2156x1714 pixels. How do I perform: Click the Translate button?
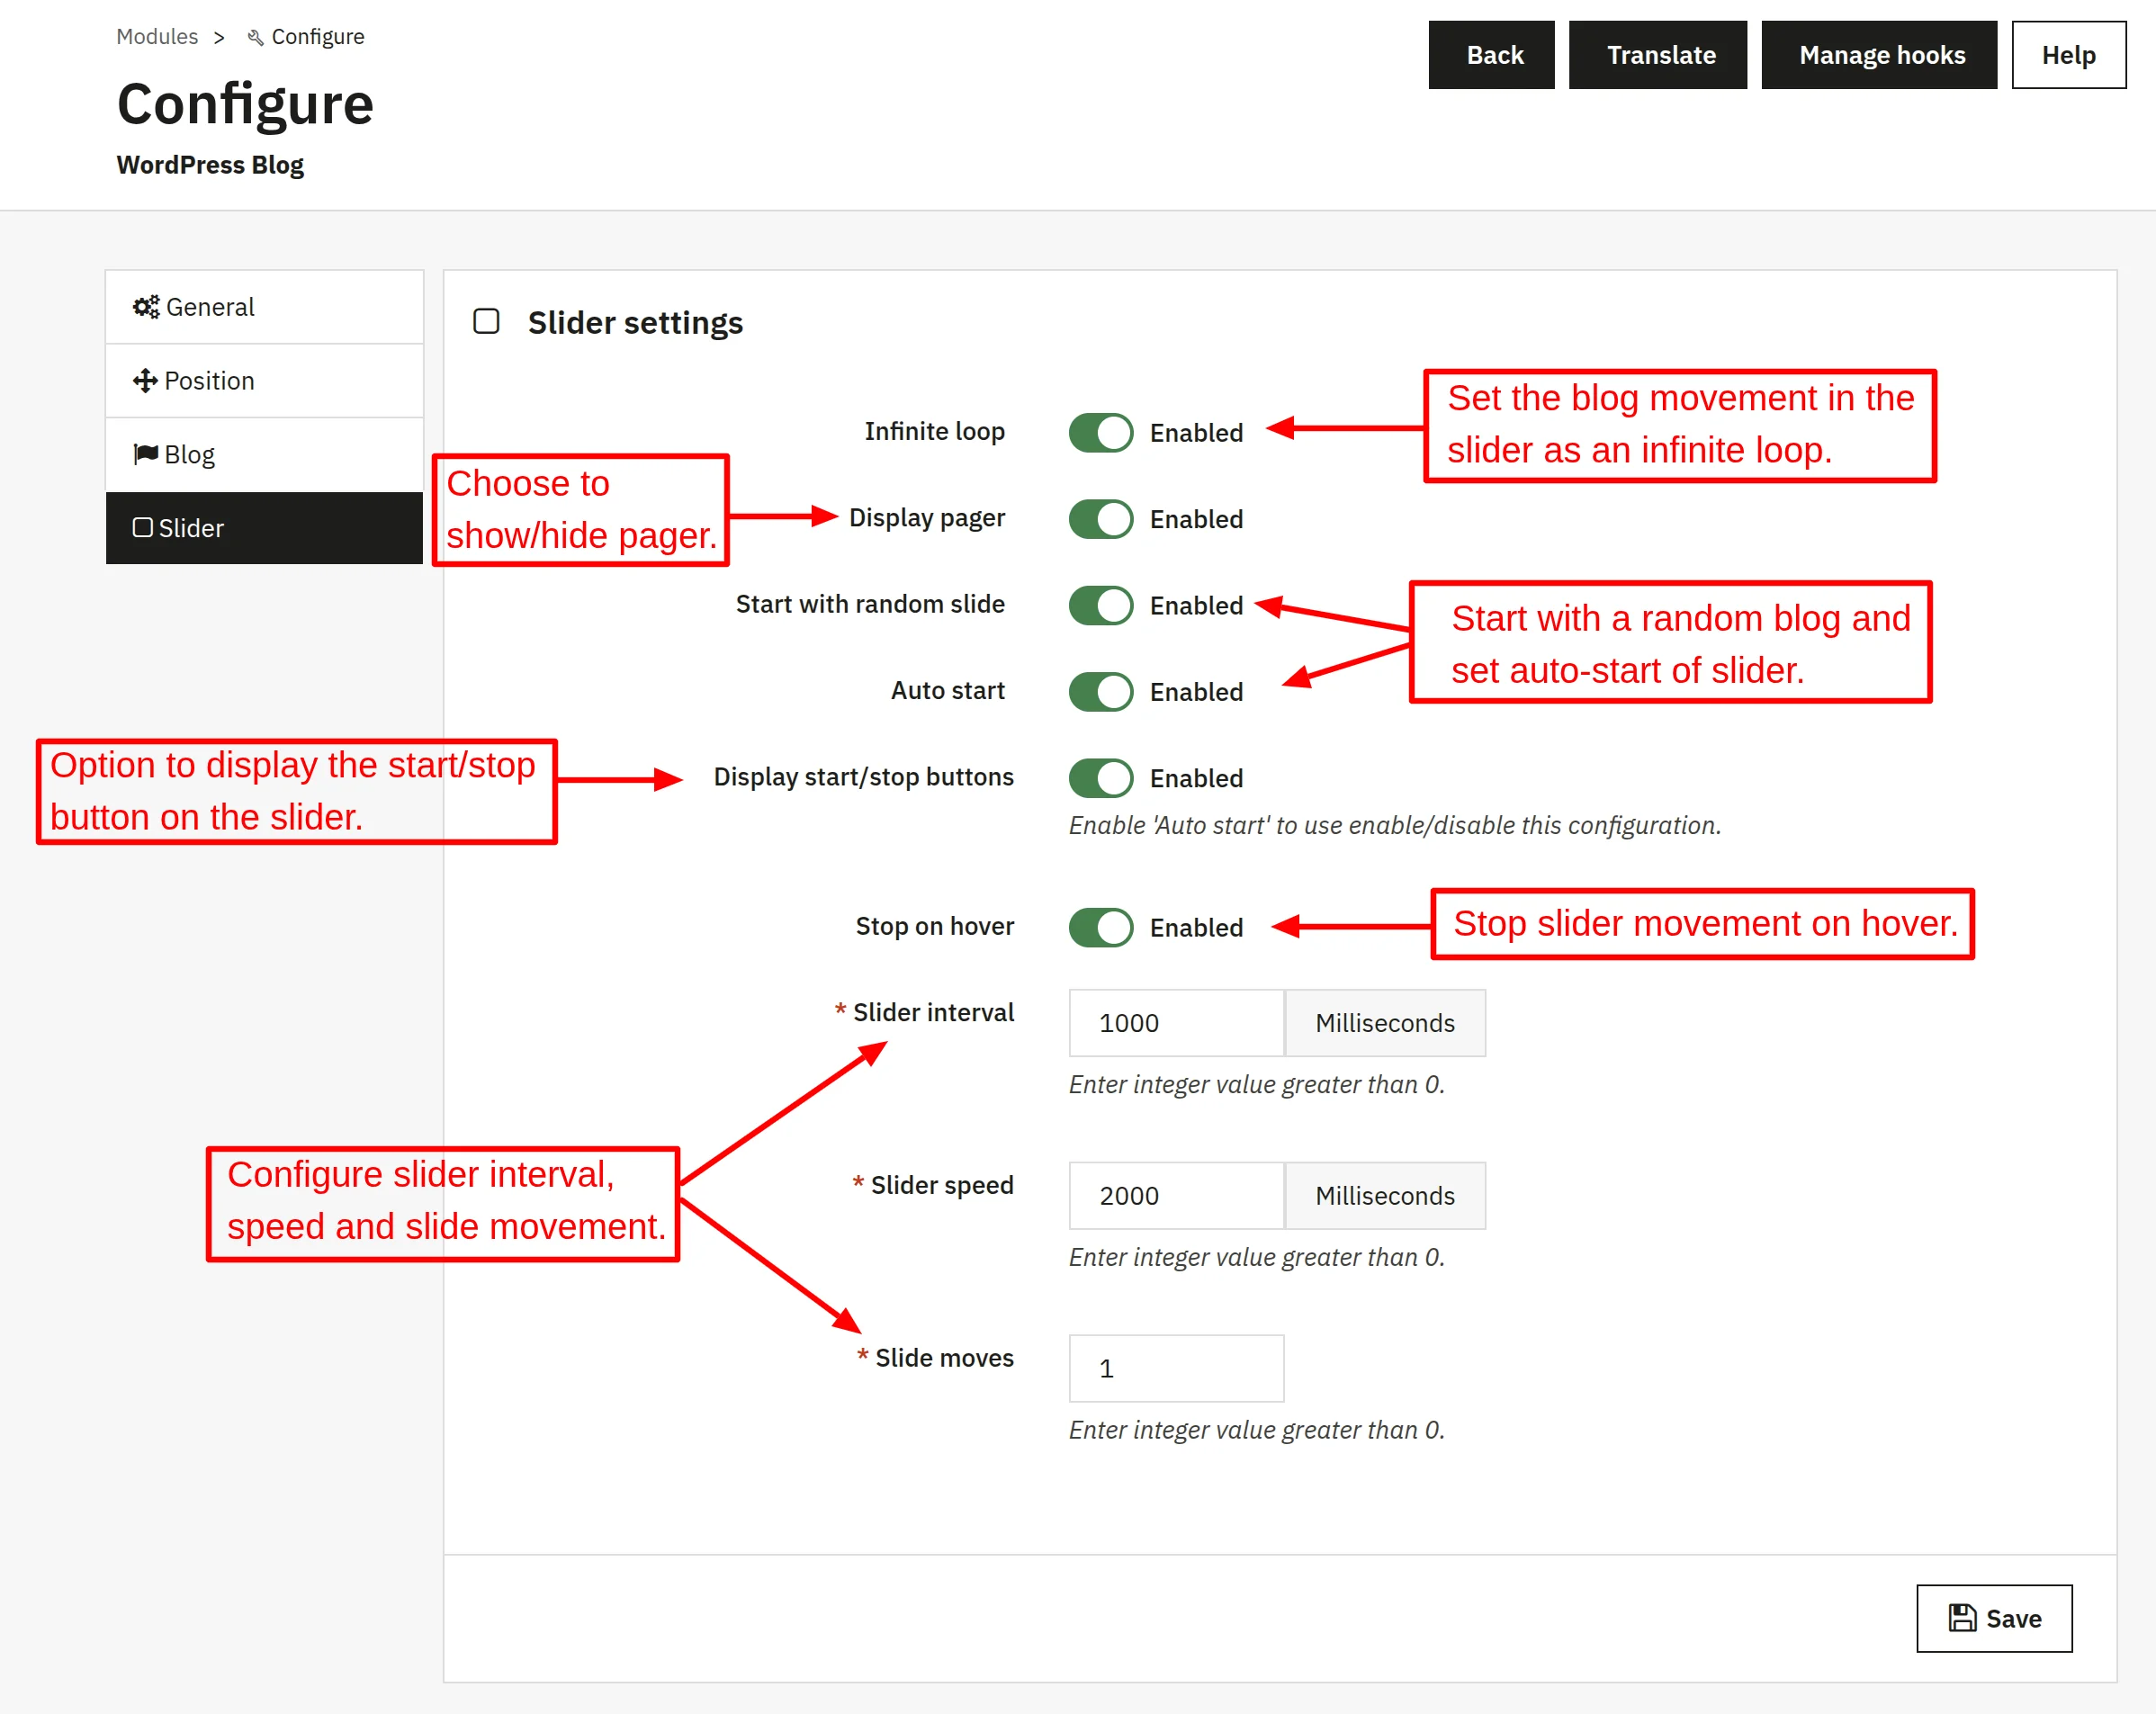(x=1657, y=55)
